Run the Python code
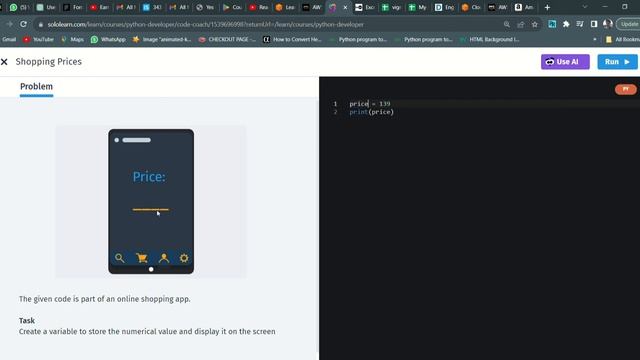The image size is (640, 360). pos(617,62)
